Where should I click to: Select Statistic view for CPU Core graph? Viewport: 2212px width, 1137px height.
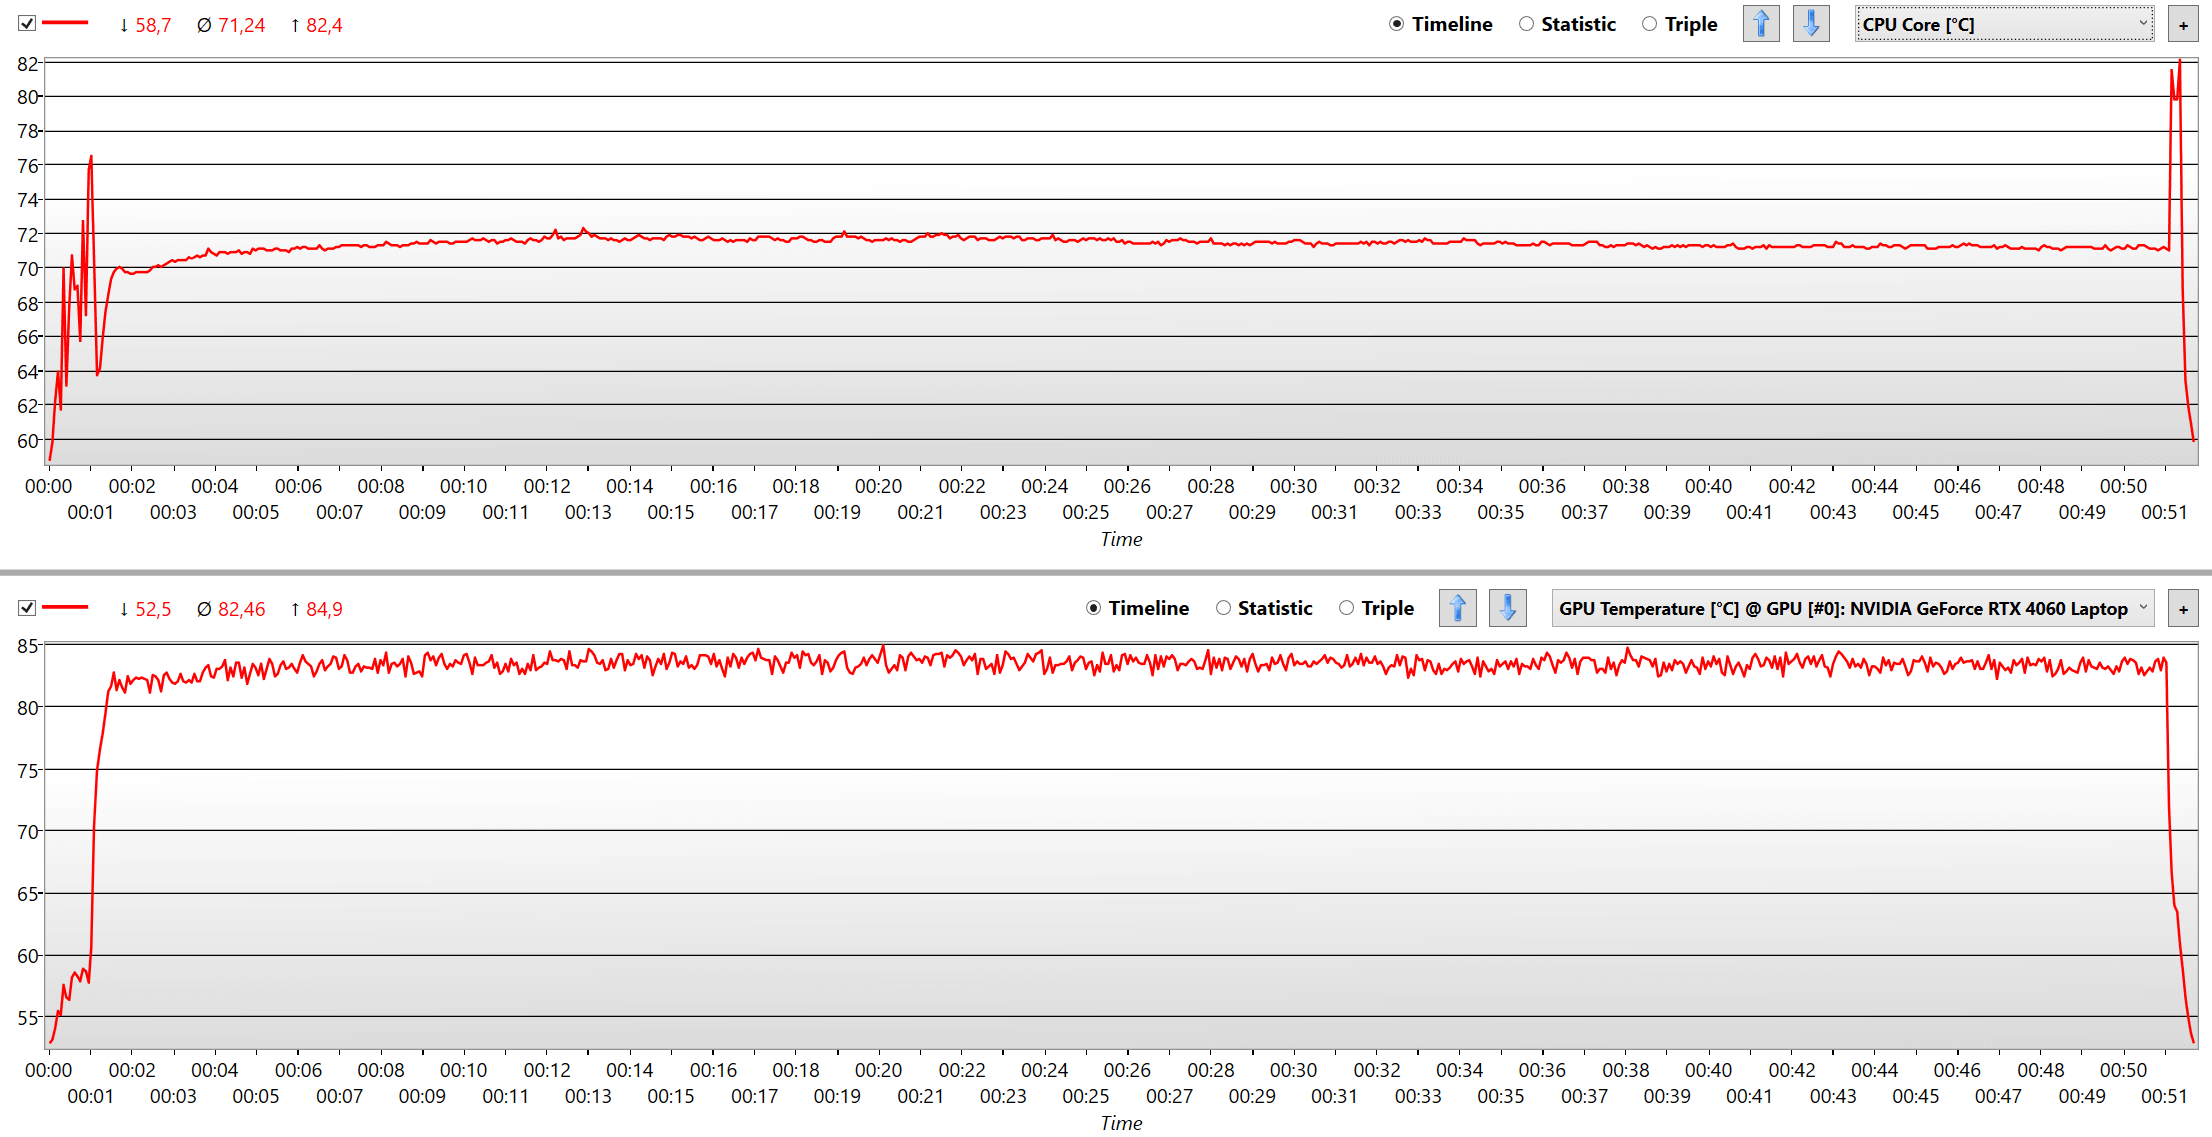click(1527, 24)
